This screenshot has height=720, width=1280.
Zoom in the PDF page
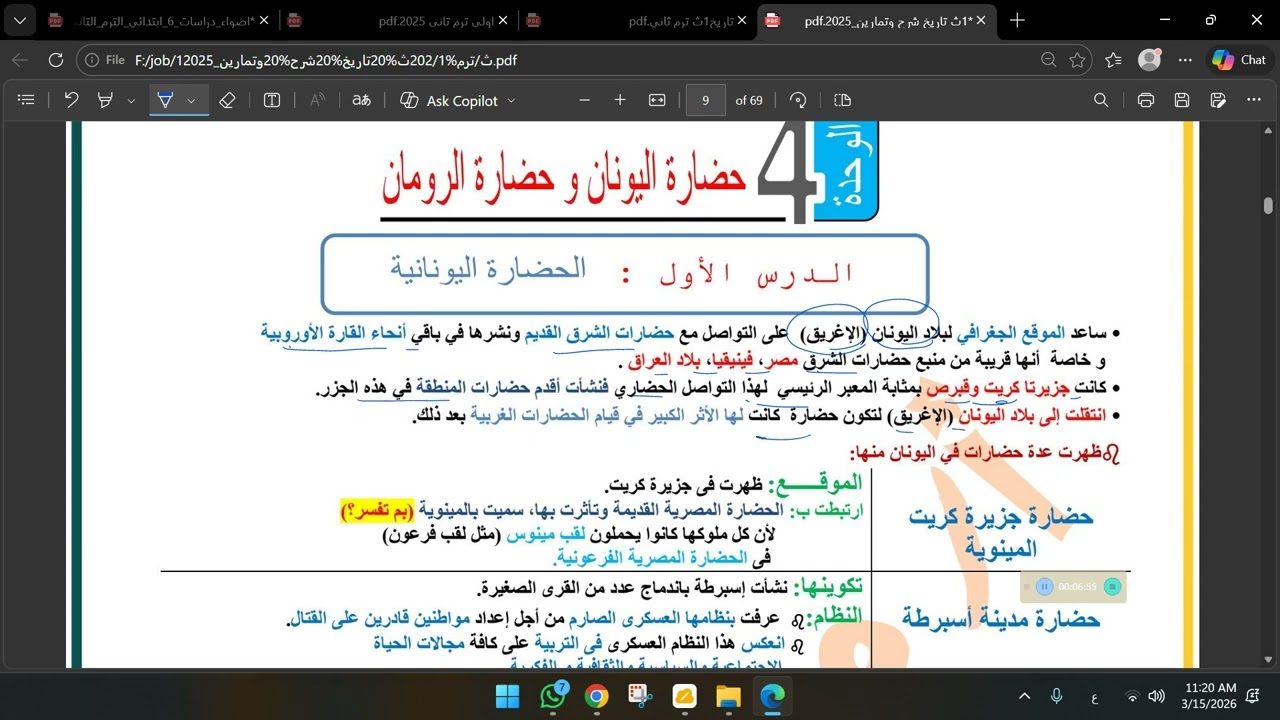(620, 100)
